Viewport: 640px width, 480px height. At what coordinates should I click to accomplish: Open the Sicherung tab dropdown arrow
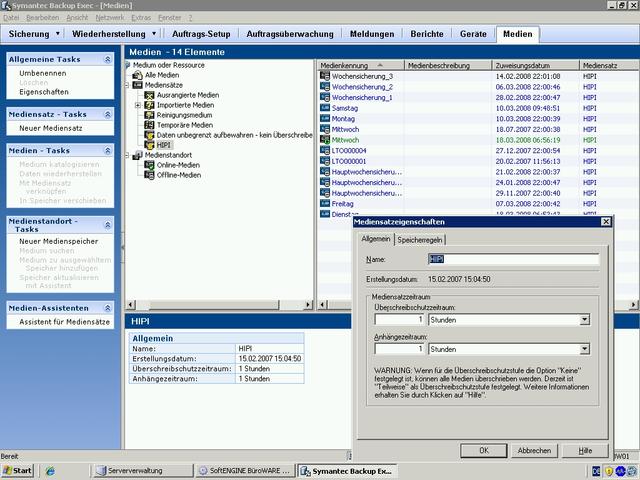click(58, 33)
